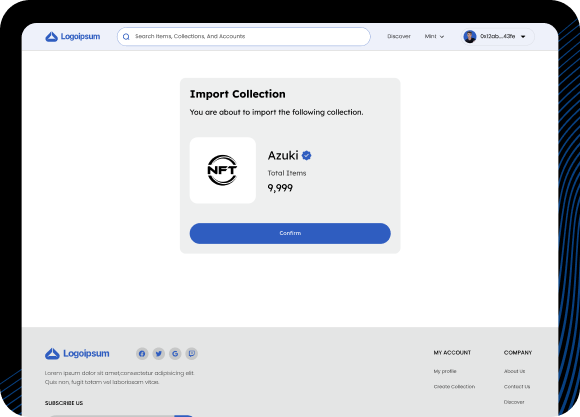Visit the About Us footer link

514,371
